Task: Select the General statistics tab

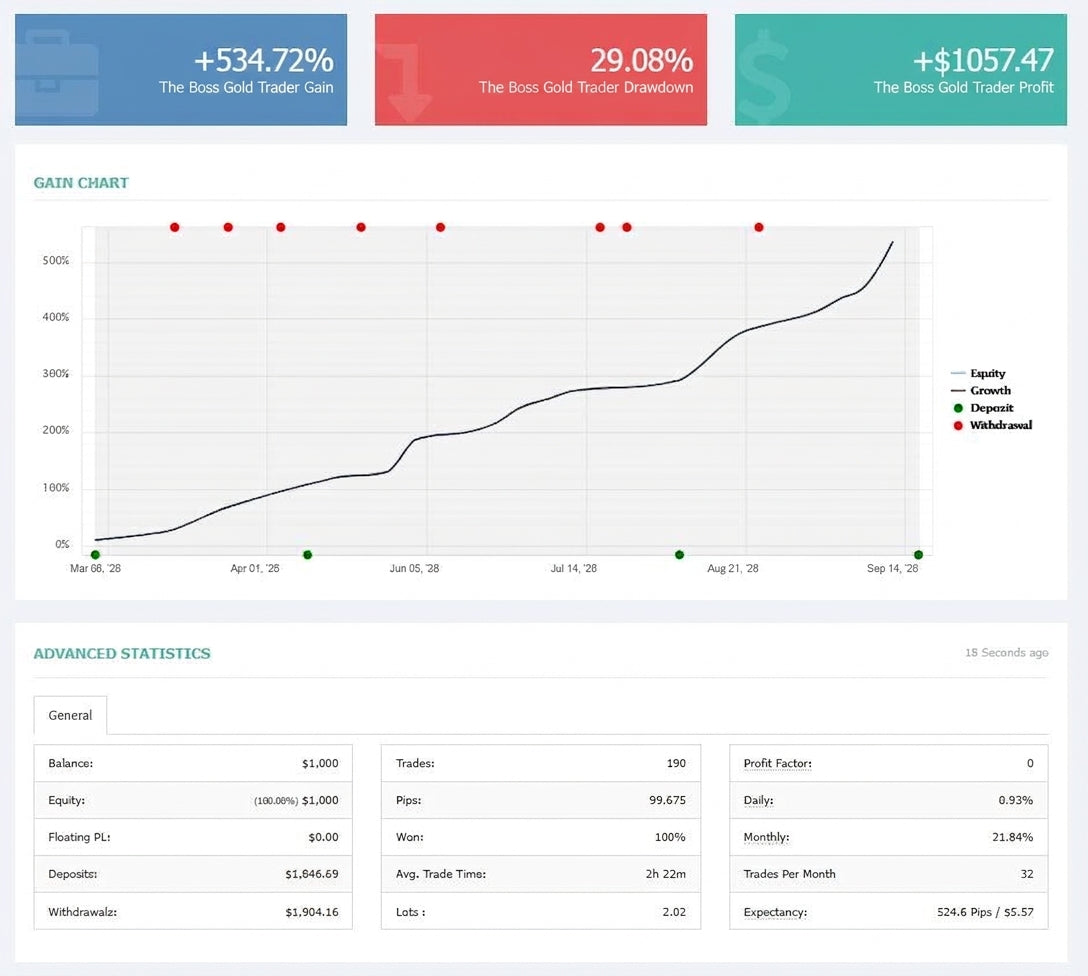Action: 70,715
